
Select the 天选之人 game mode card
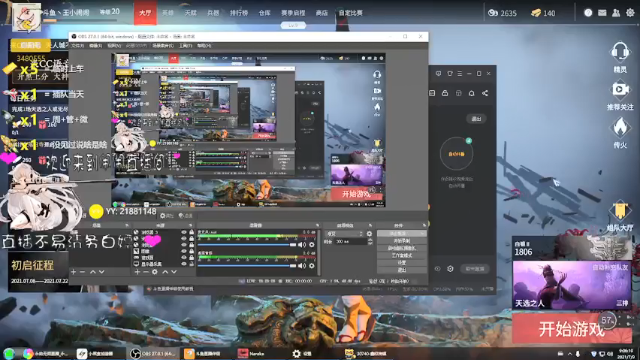pos(572,285)
